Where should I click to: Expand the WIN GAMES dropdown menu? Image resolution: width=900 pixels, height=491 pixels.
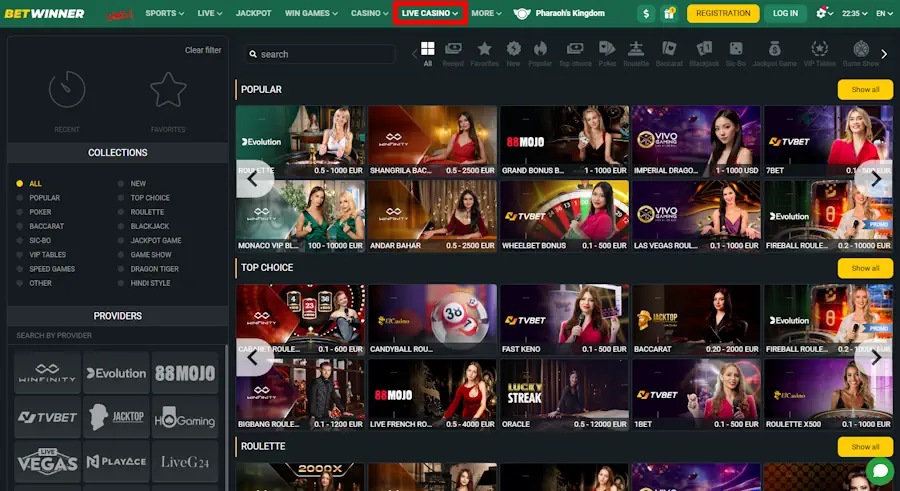(x=311, y=13)
